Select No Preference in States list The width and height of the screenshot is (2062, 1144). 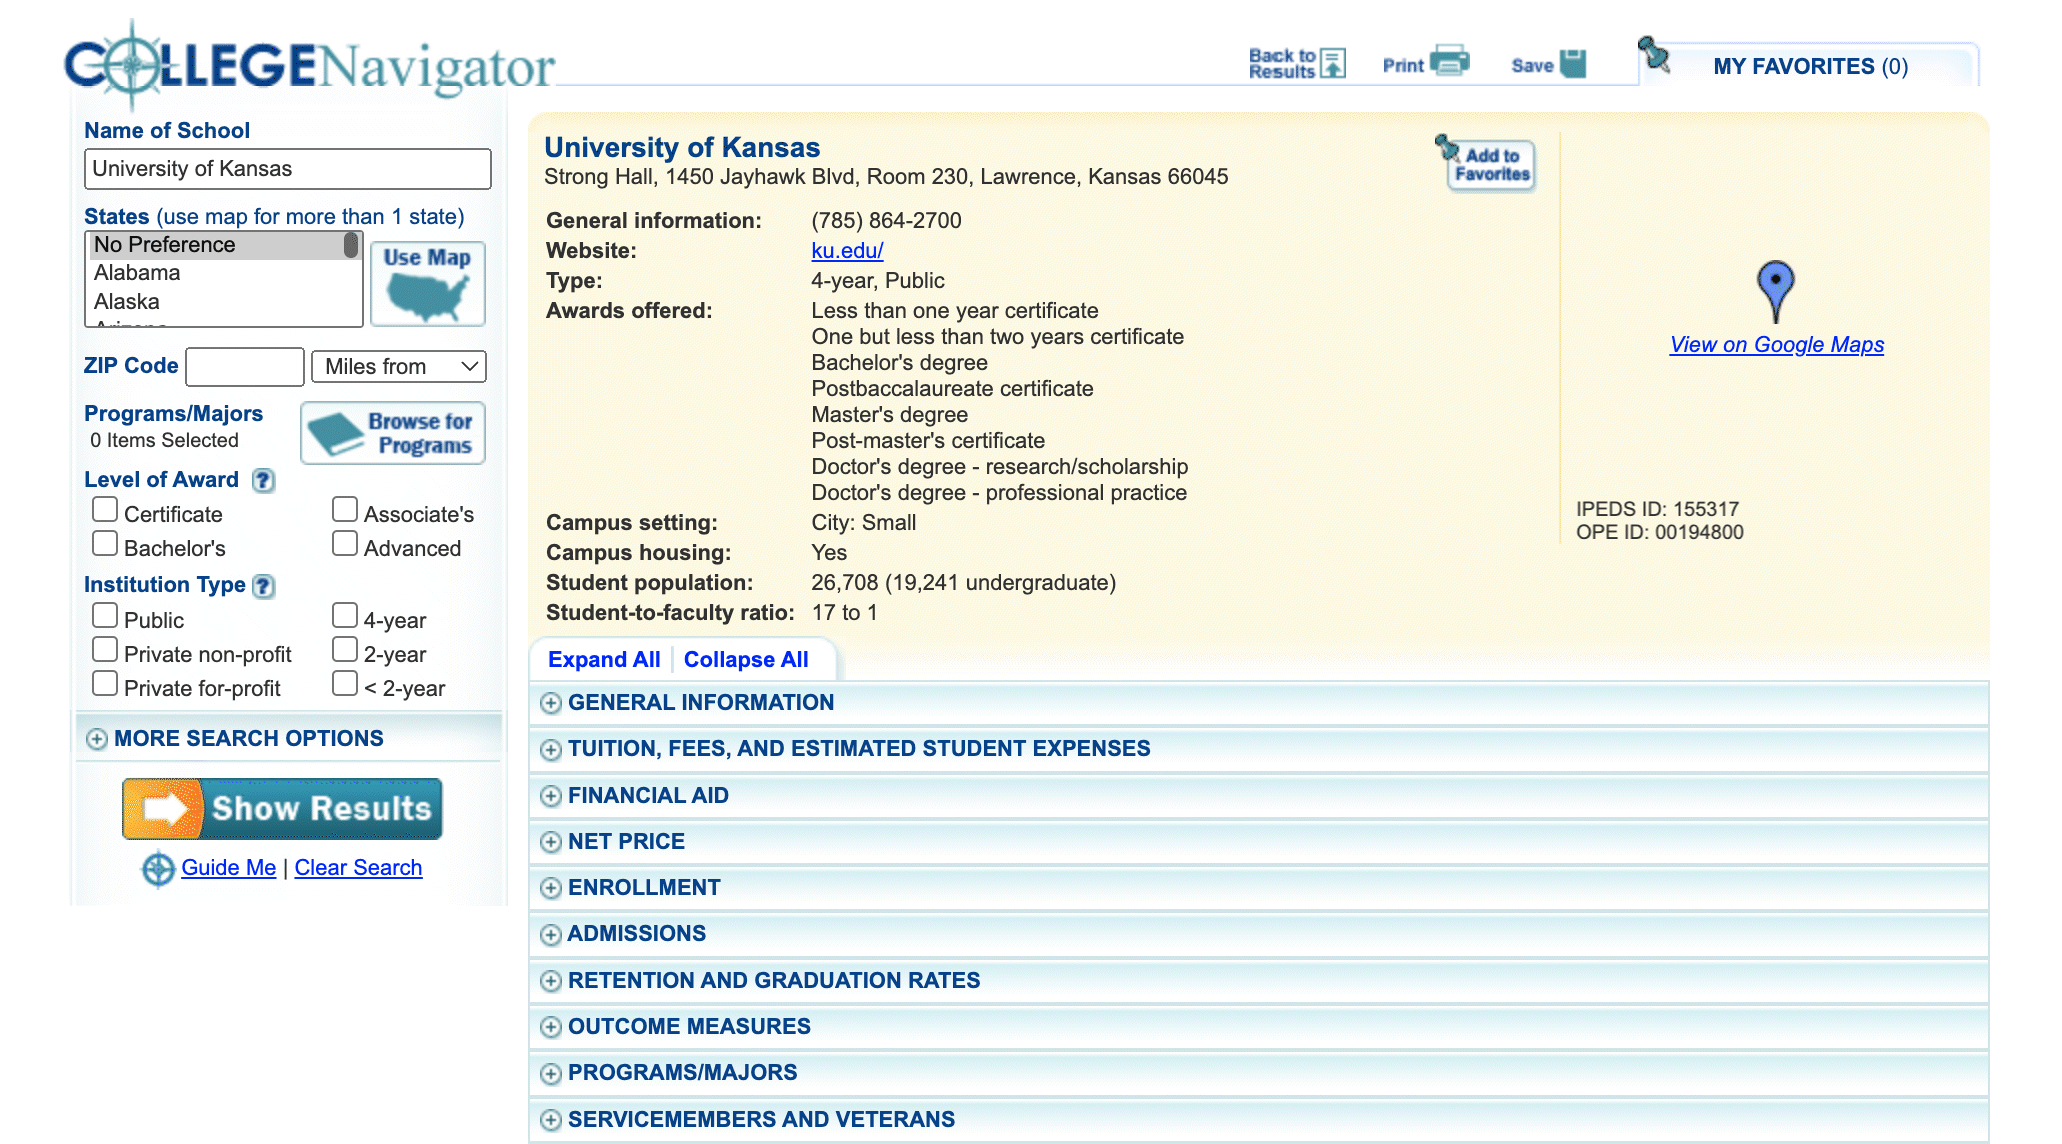coord(216,245)
